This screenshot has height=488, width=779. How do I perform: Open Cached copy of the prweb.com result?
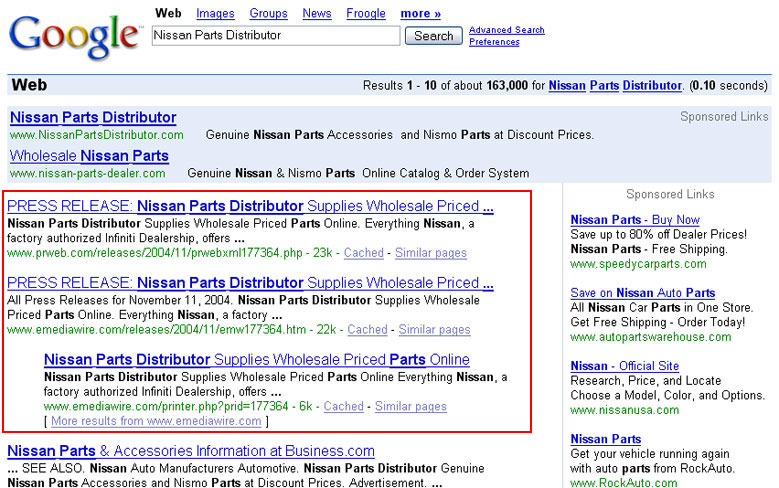click(x=364, y=253)
